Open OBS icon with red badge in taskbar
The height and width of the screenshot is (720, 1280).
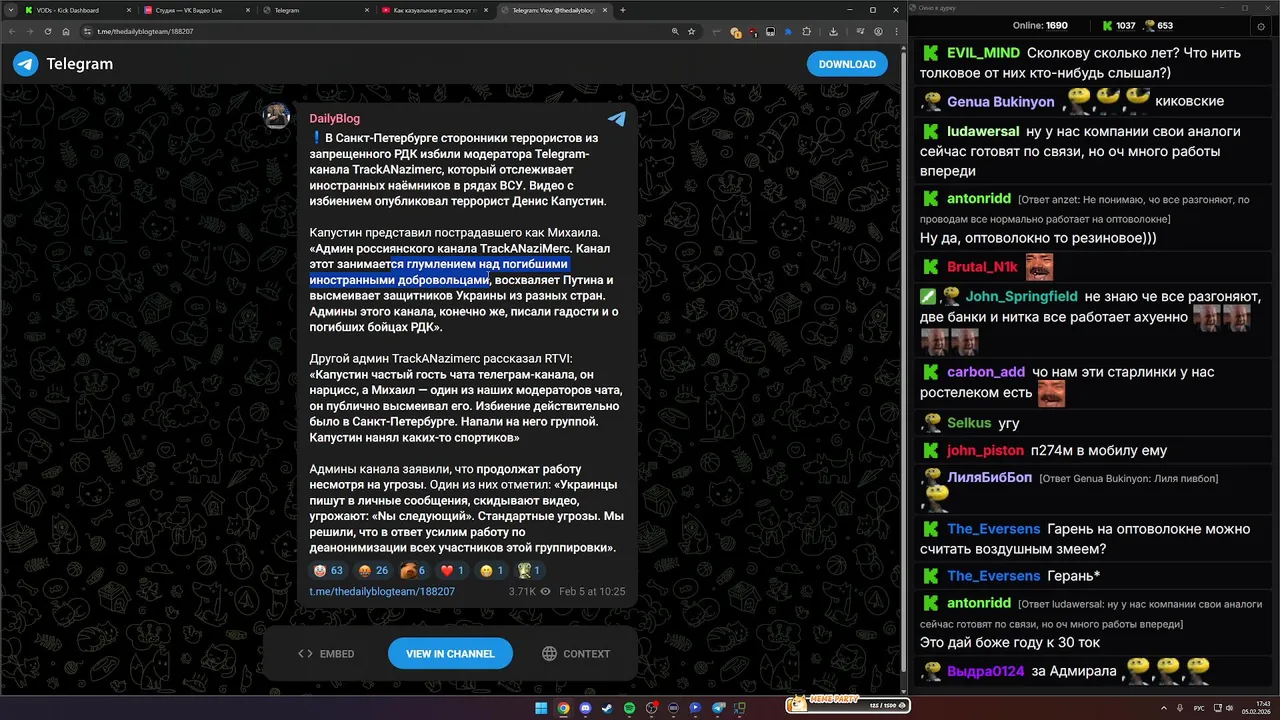coord(651,708)
